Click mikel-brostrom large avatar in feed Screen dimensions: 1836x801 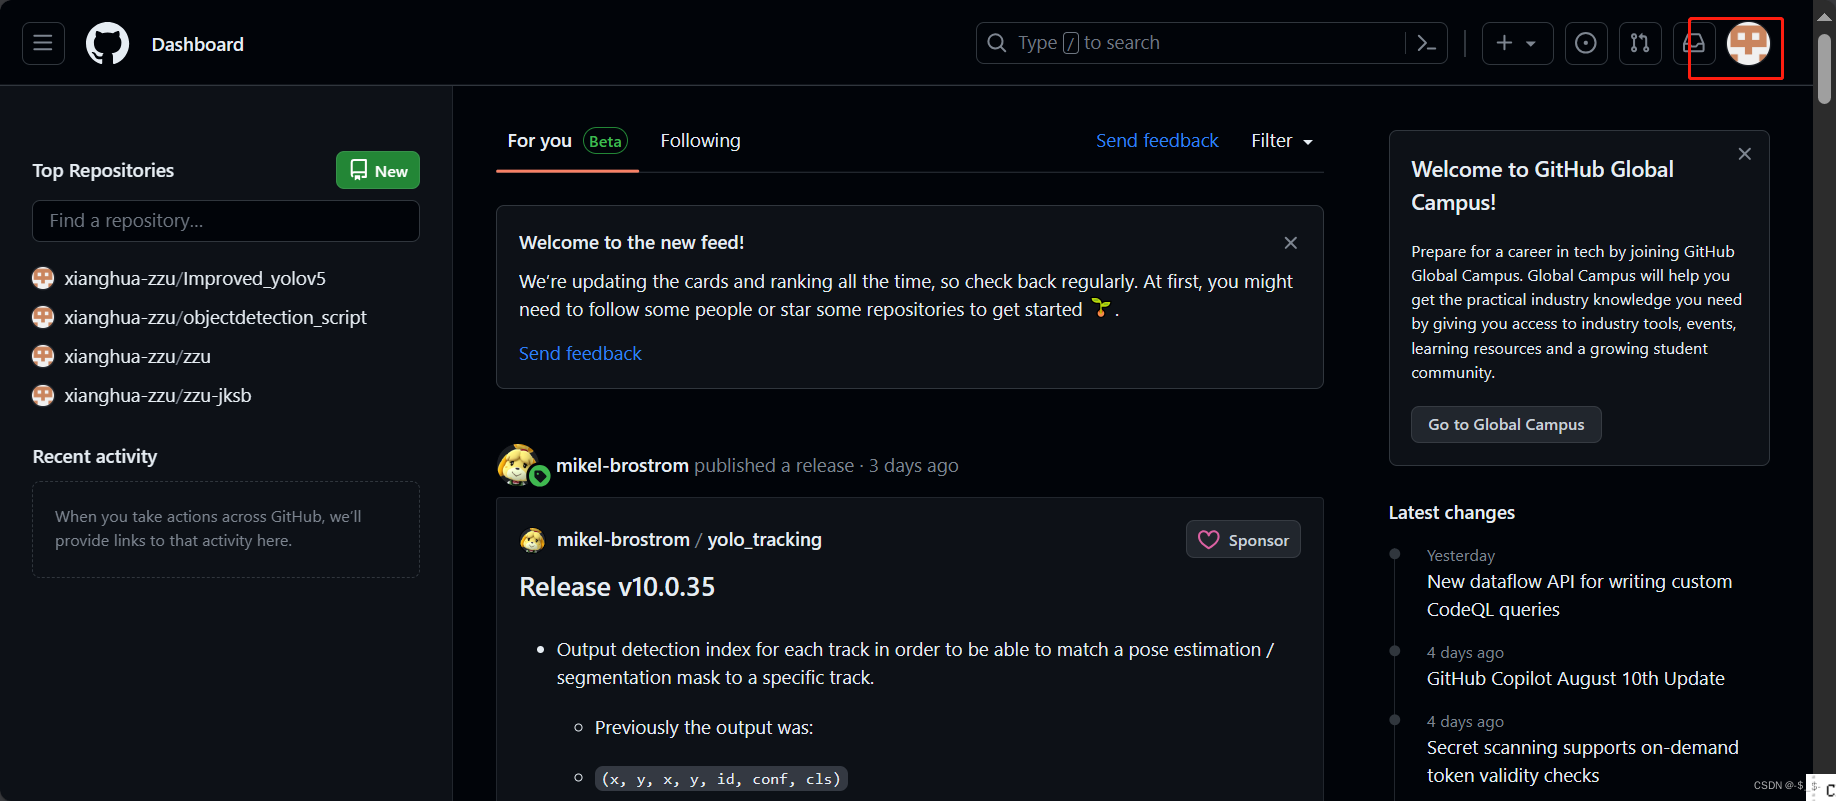(520, 465)
